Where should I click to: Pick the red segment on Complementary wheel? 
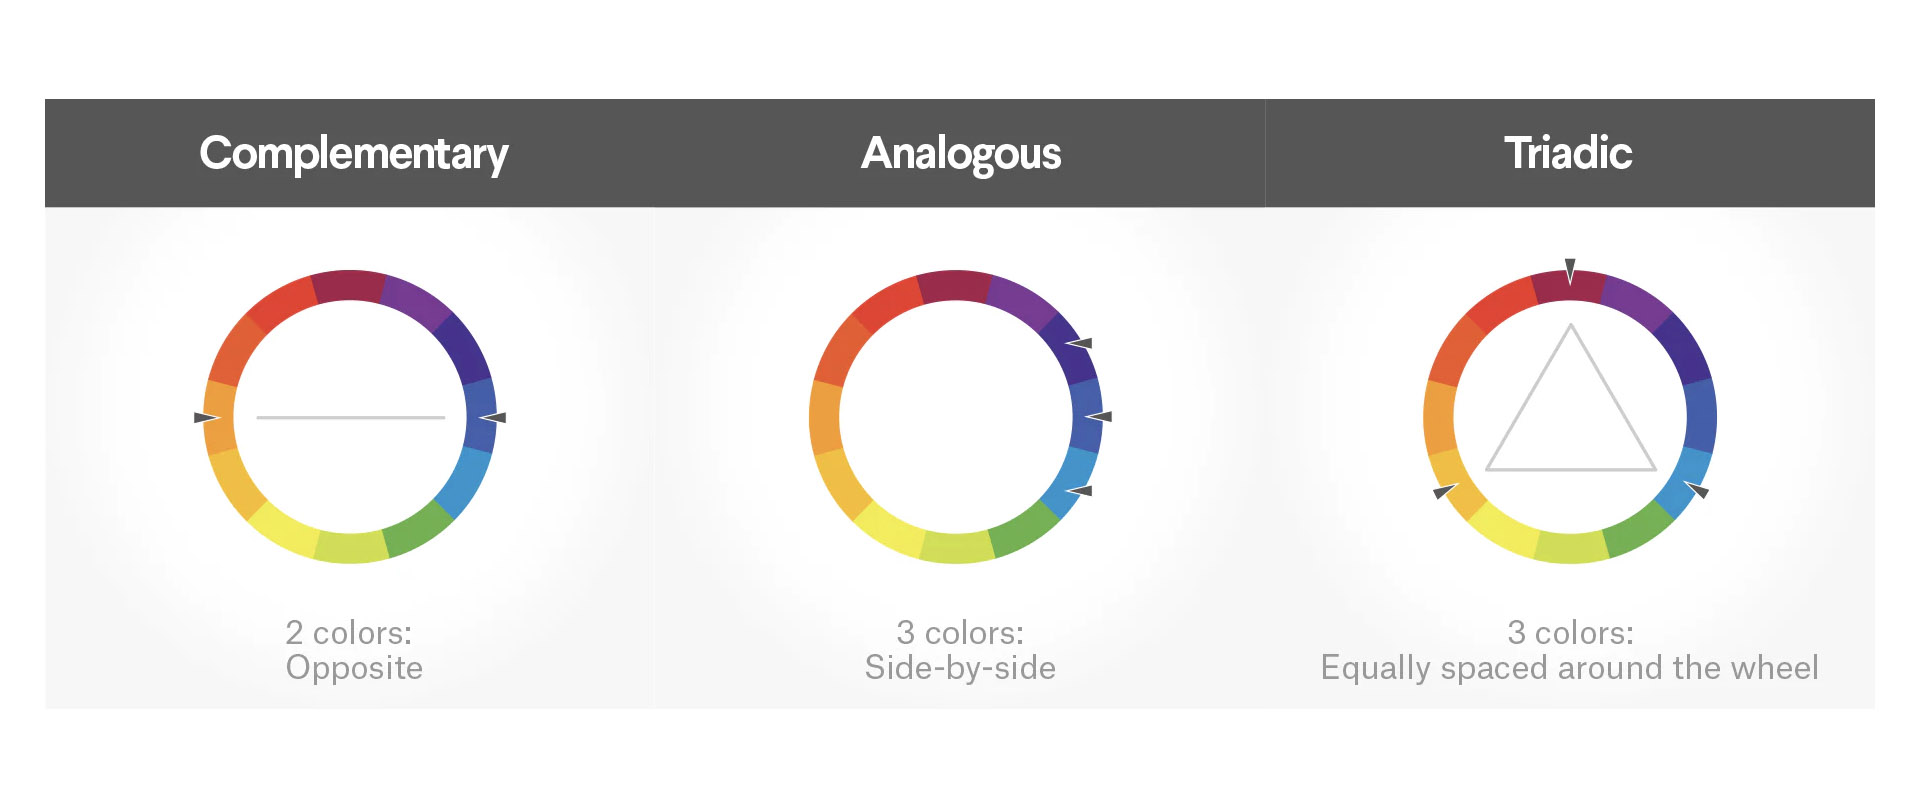[x=282, y=305]
